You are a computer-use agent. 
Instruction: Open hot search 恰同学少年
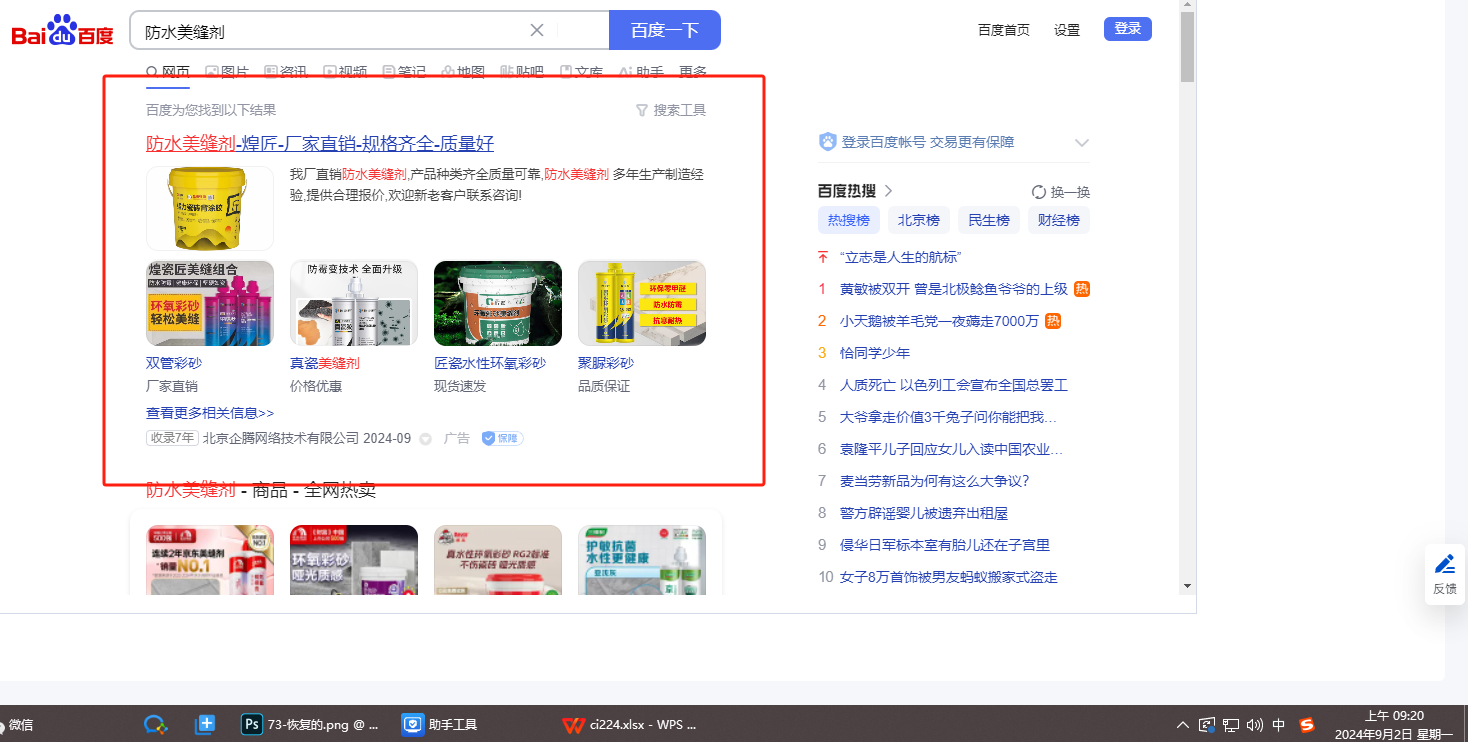(x=875, y=353)
